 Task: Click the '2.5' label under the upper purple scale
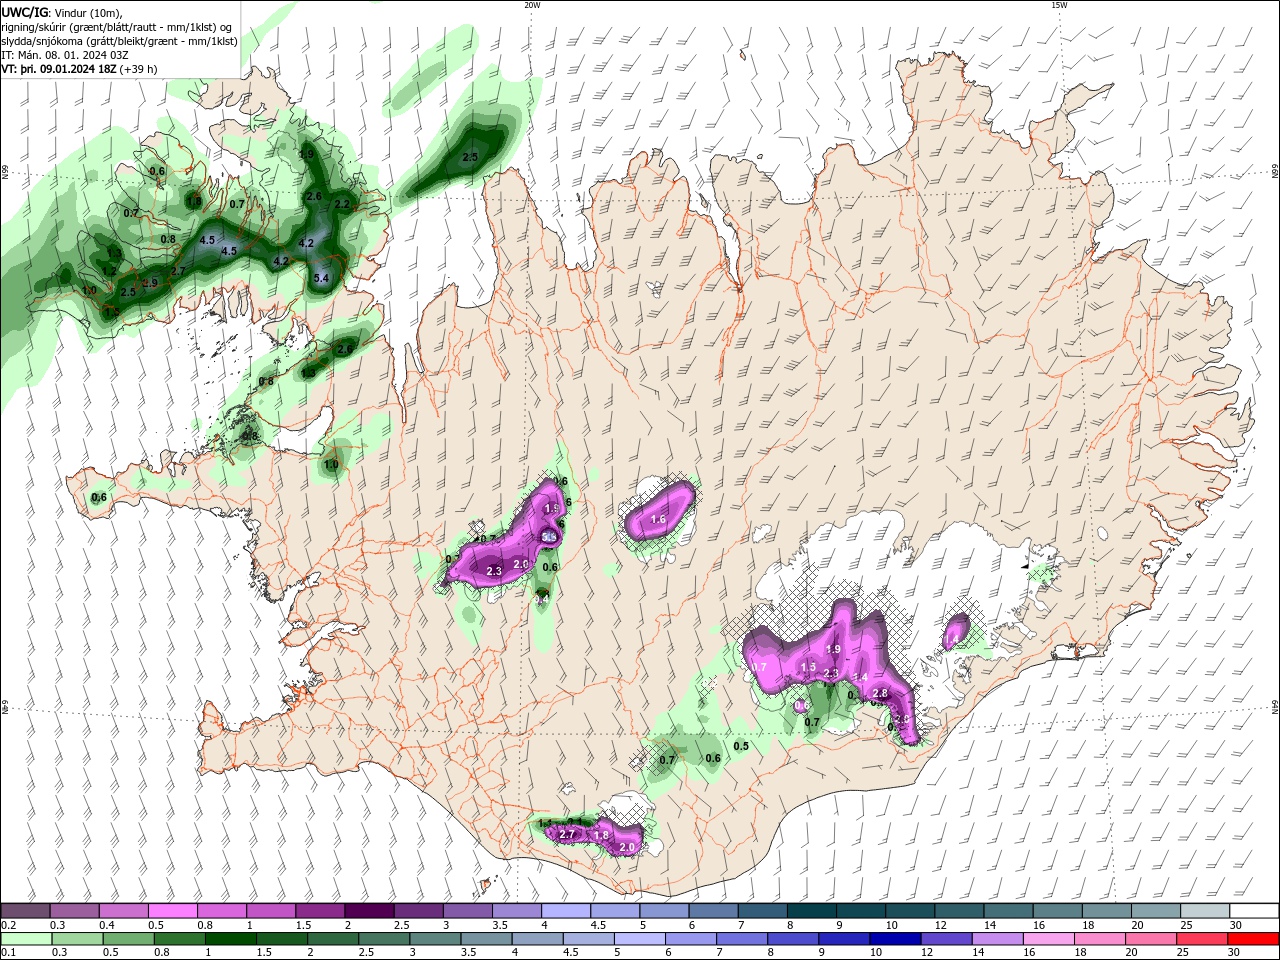pos(401,925)
